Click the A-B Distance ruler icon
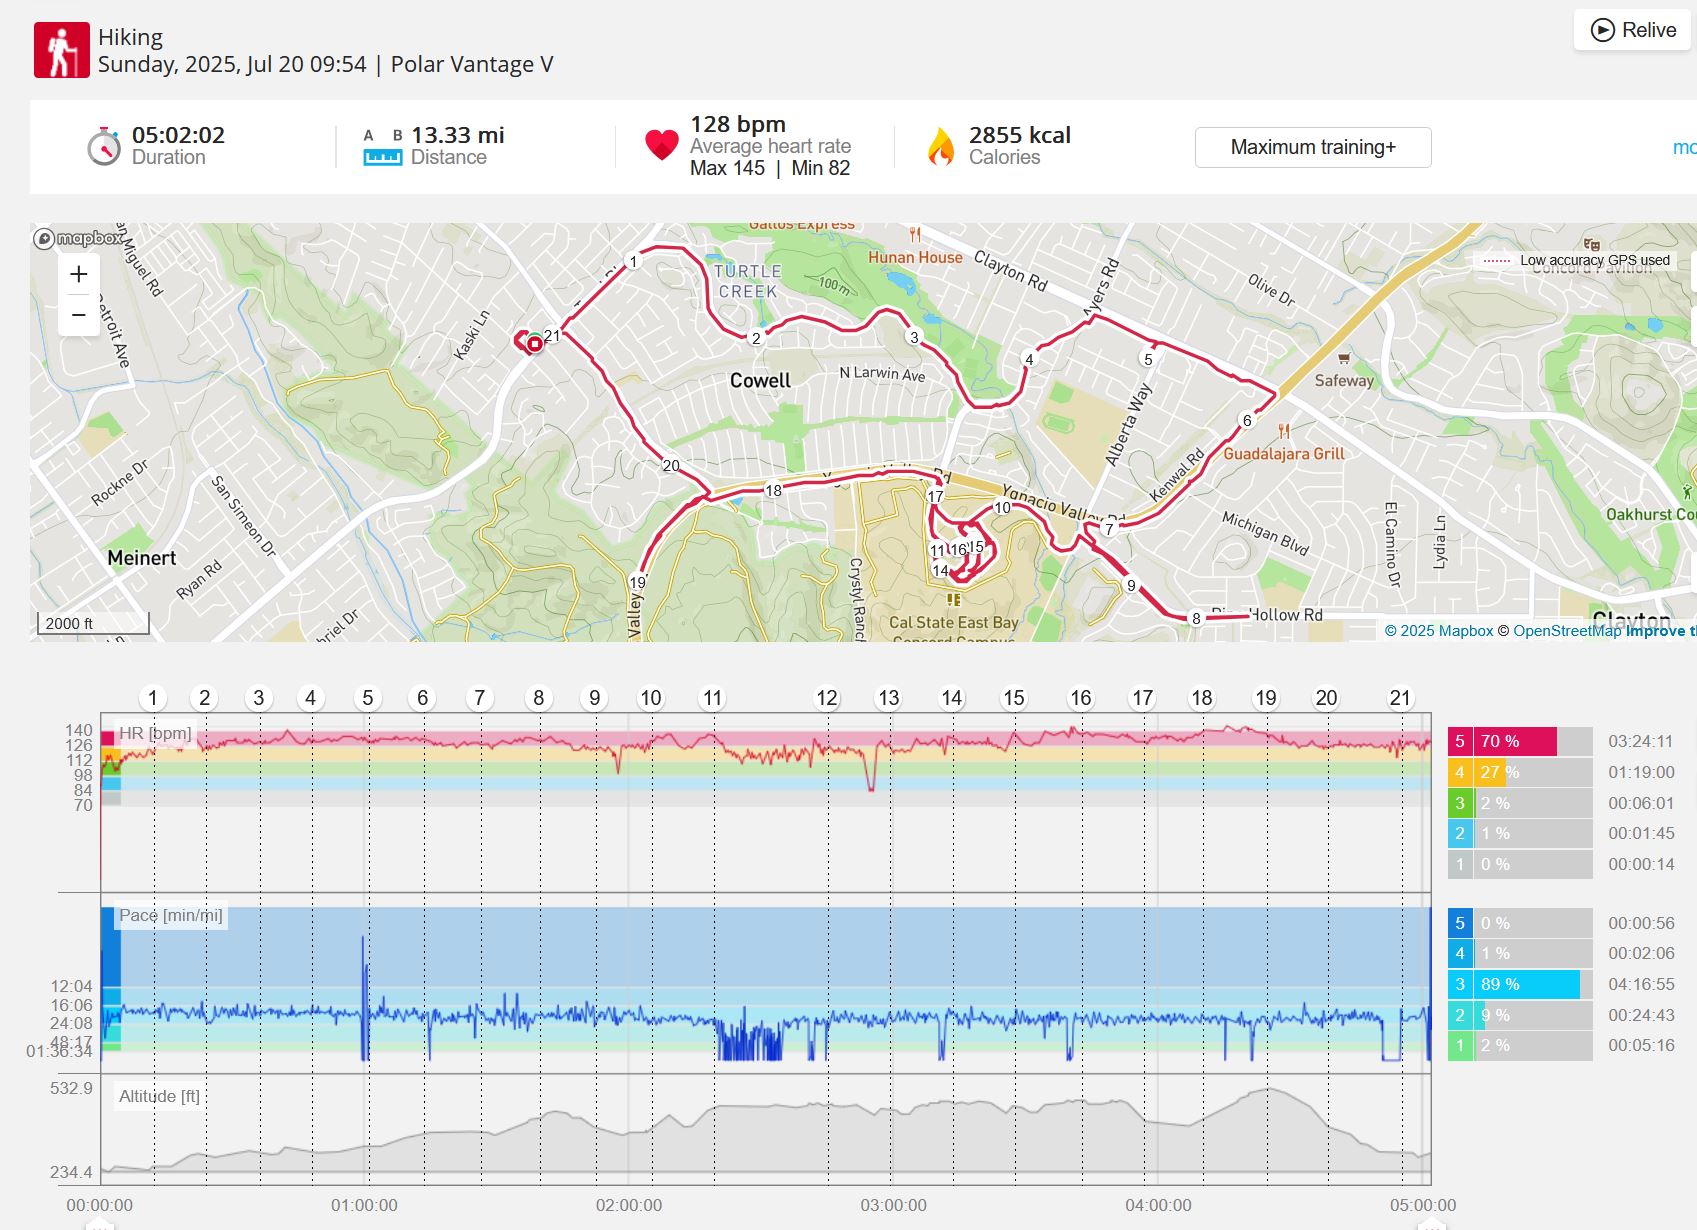 coord(382,147)
